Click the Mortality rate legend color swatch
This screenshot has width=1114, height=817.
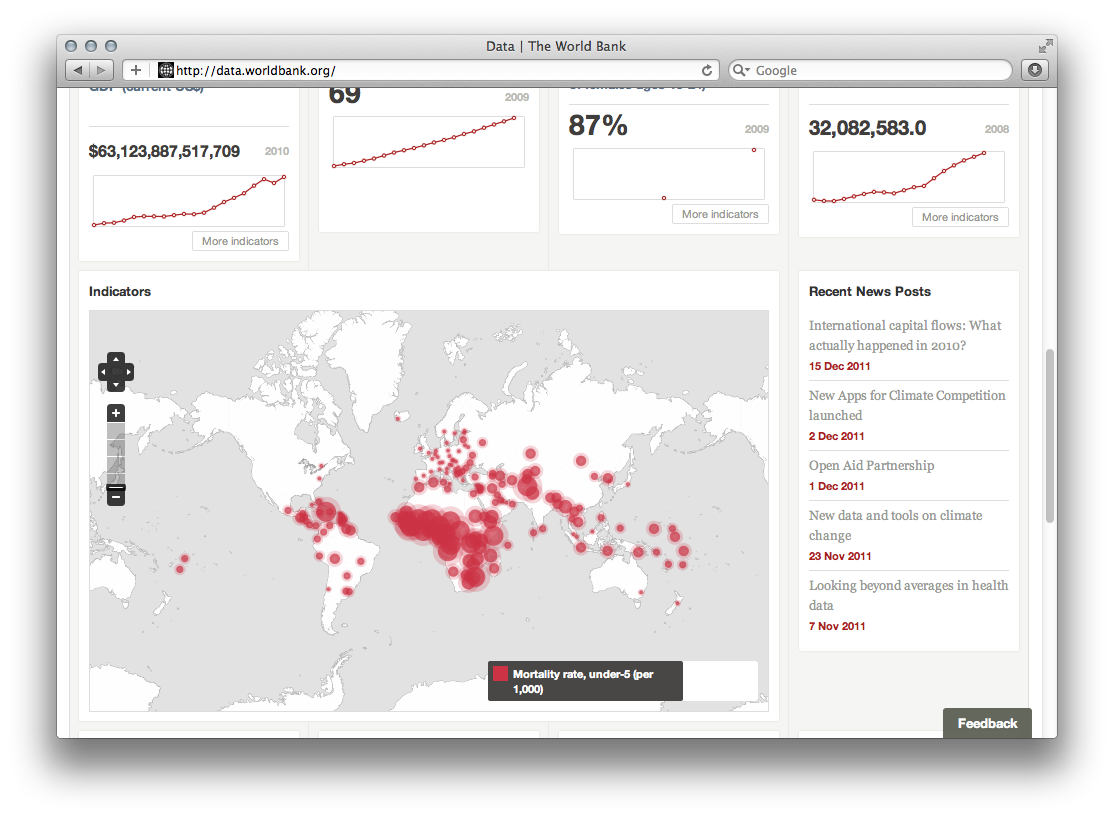[x=500, y=674]
